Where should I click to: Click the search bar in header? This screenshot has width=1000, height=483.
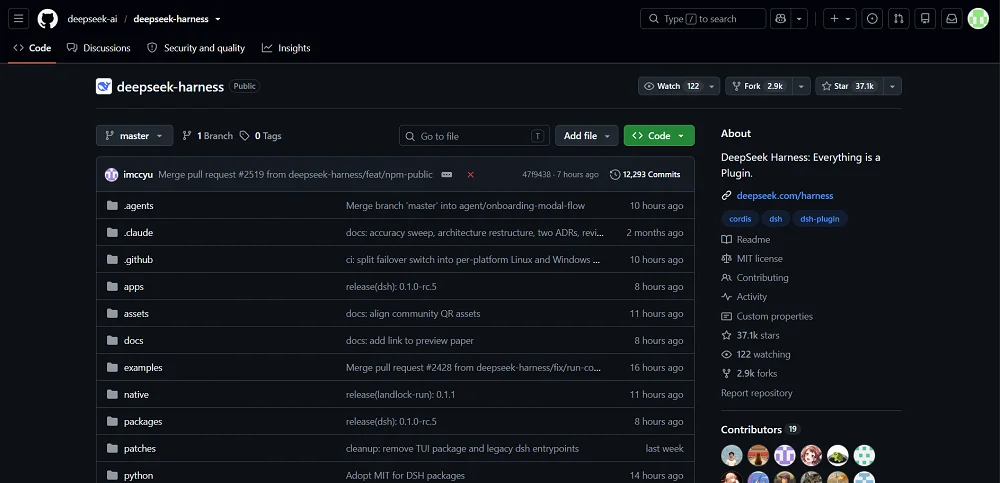pyautogui.click(x=703, y=19)
